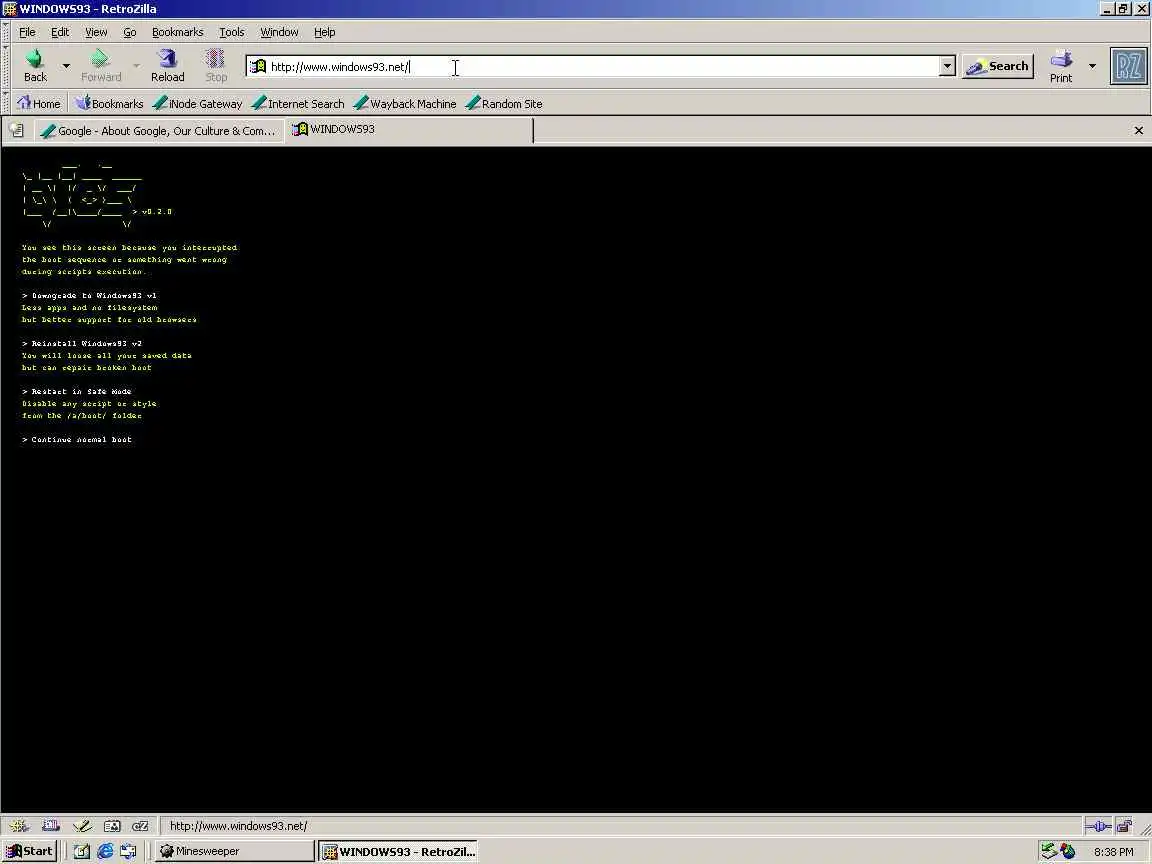Click the WINDOWS93 - RetroZilla taskbar button

tap(397, 852)
